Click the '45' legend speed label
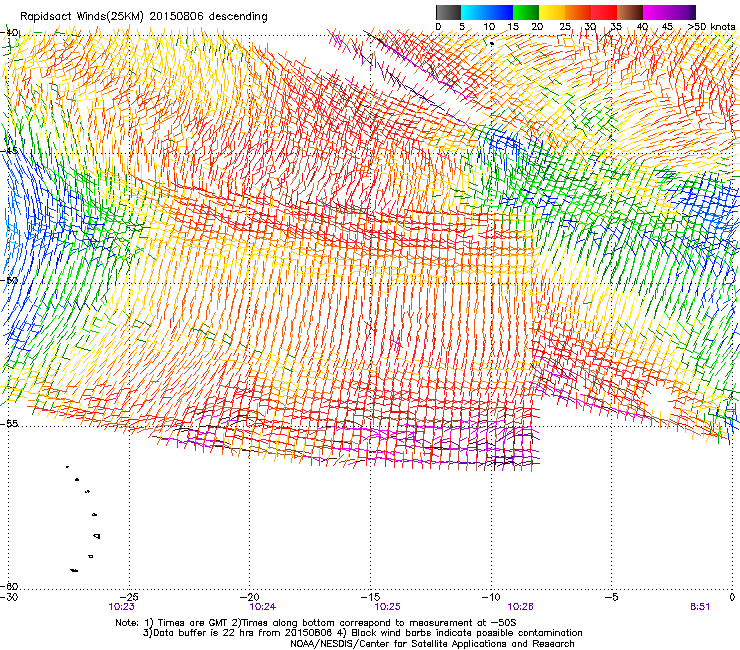740x650 pixels. coord(667,27)
